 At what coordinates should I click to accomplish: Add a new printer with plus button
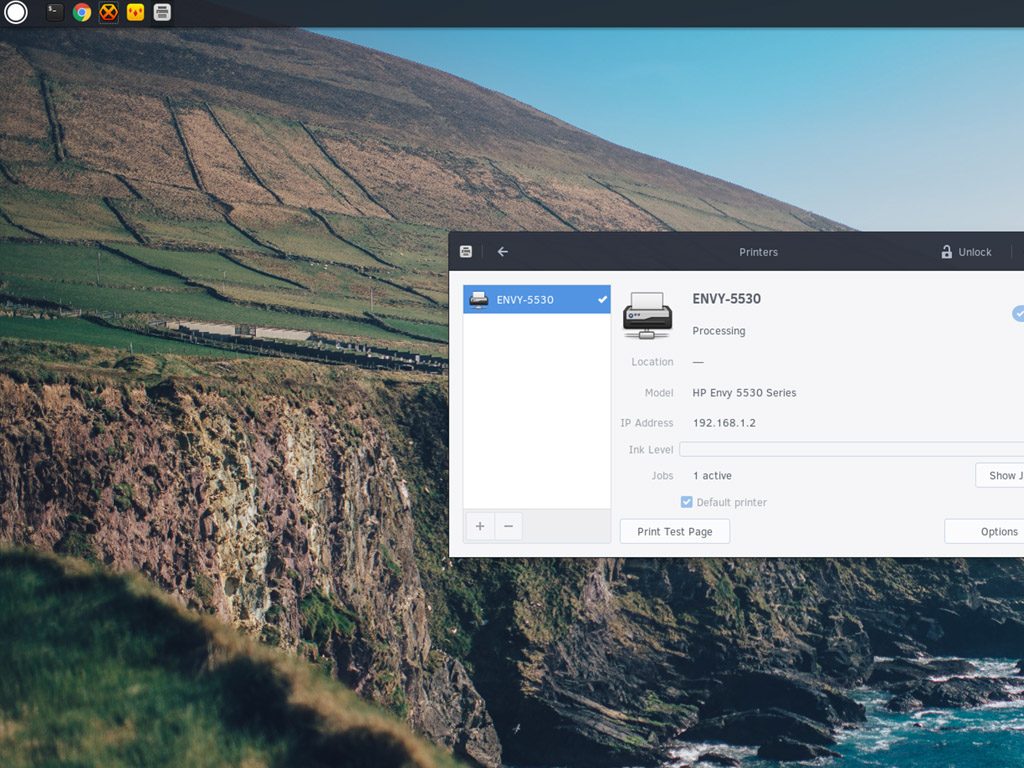[480, 526]
